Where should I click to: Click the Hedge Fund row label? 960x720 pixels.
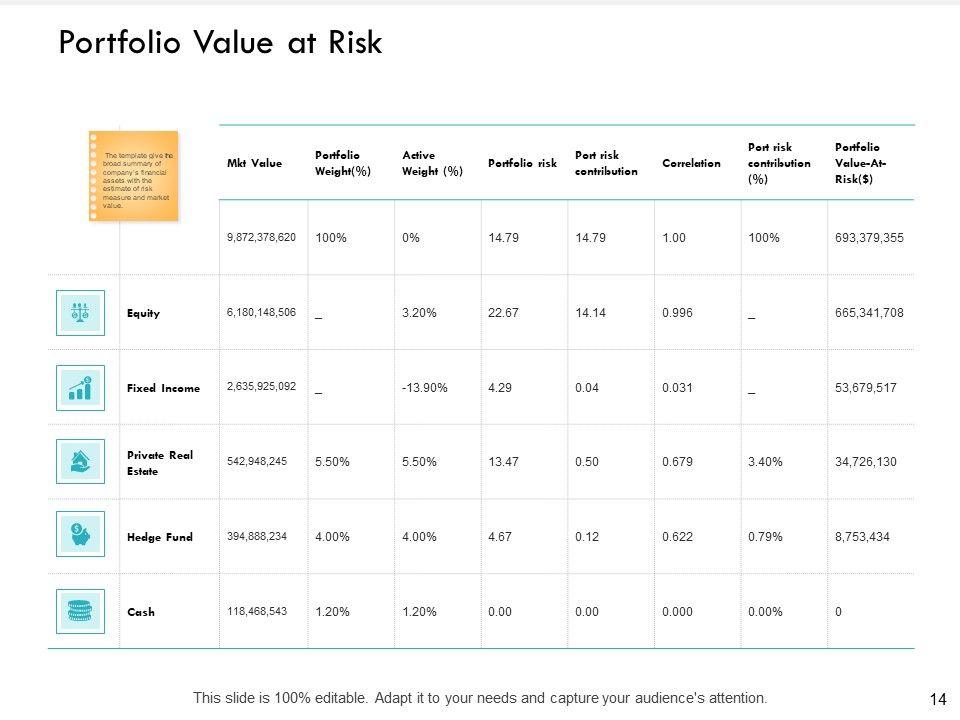[160, 537]
